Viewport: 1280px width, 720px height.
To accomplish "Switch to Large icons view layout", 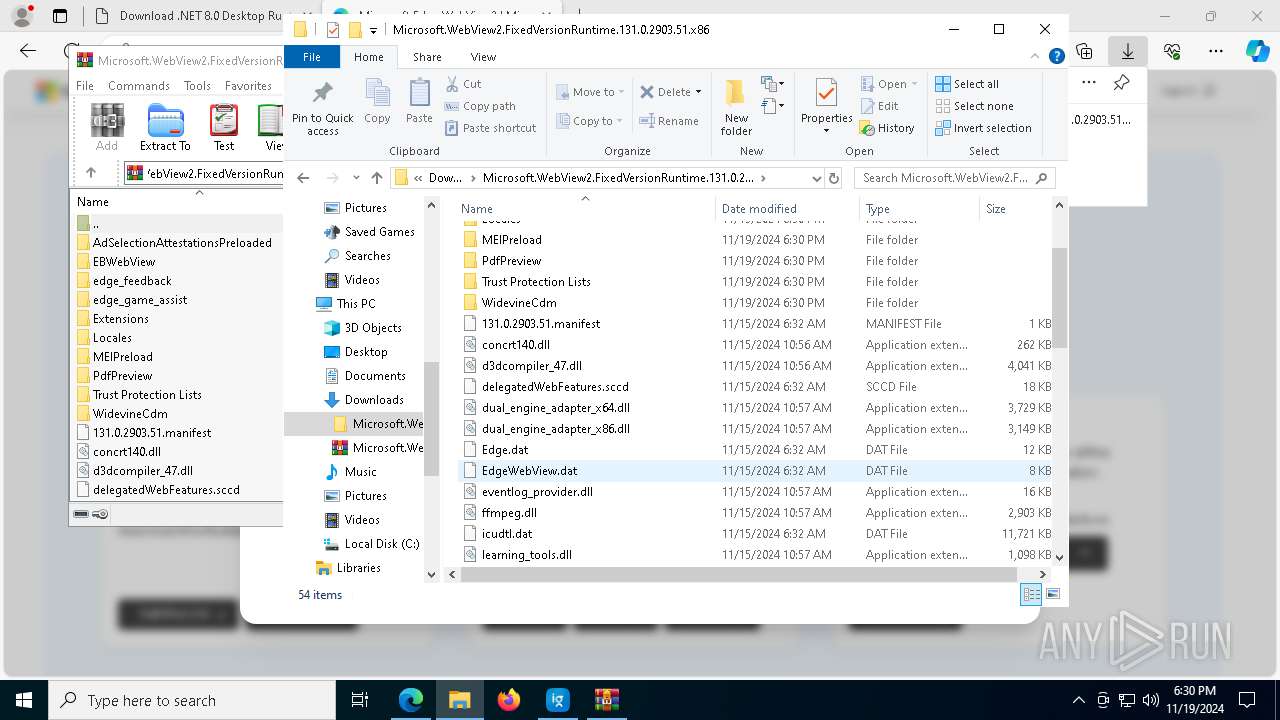I will coord(1052,594).
